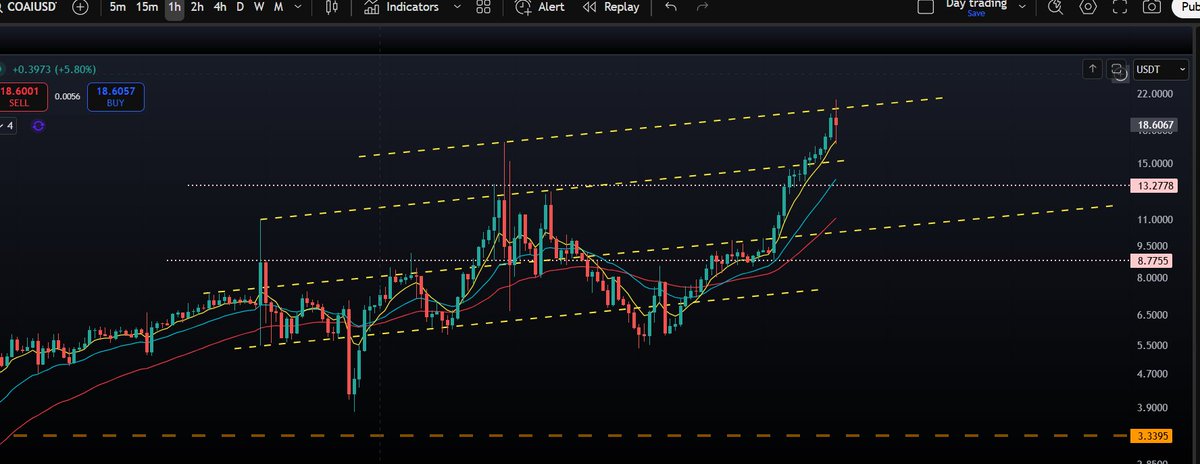Click the Publish button

[1186, 7]
